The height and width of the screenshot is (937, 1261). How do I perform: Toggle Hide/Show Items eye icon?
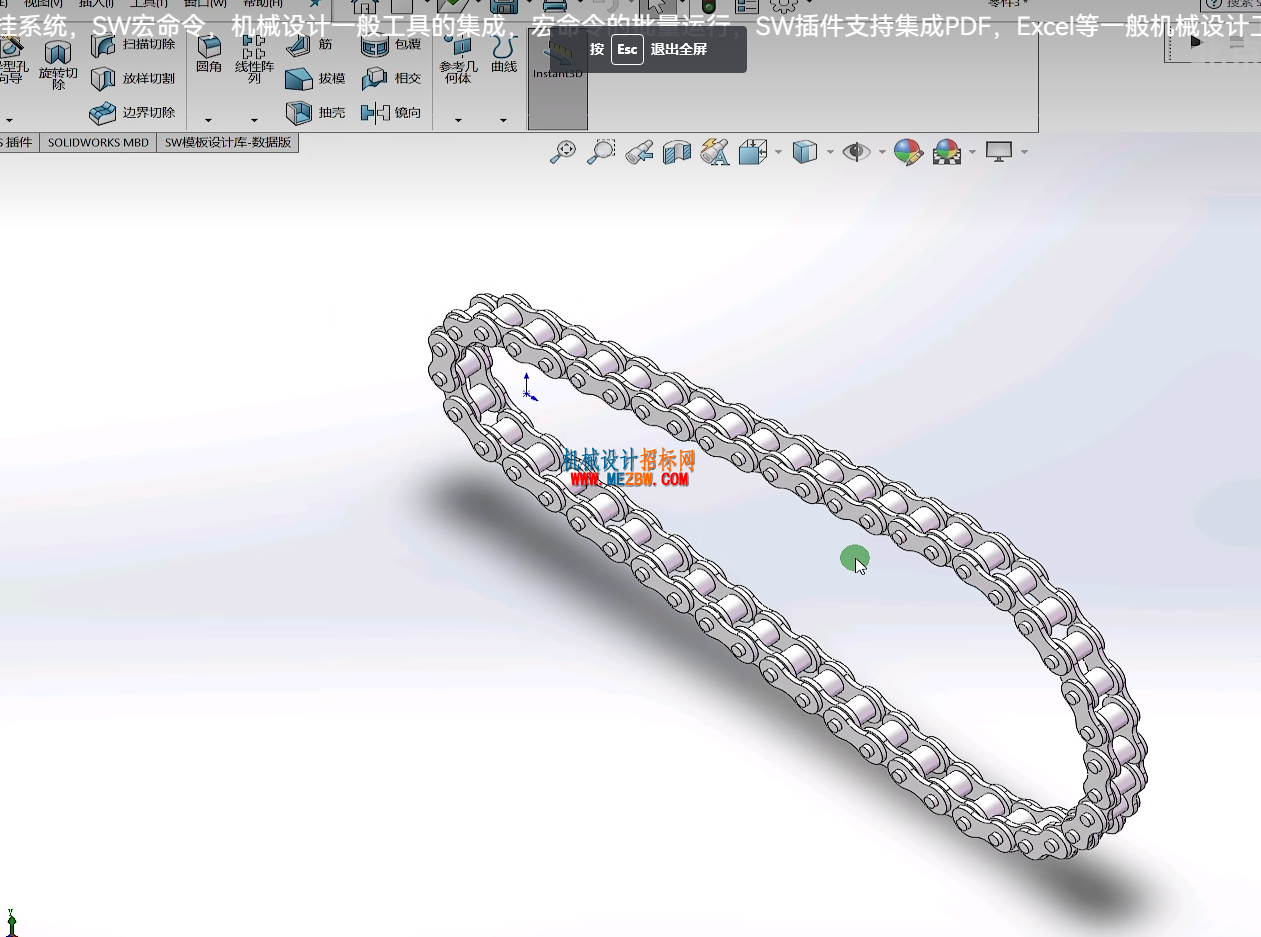click(x=856, y=152)
